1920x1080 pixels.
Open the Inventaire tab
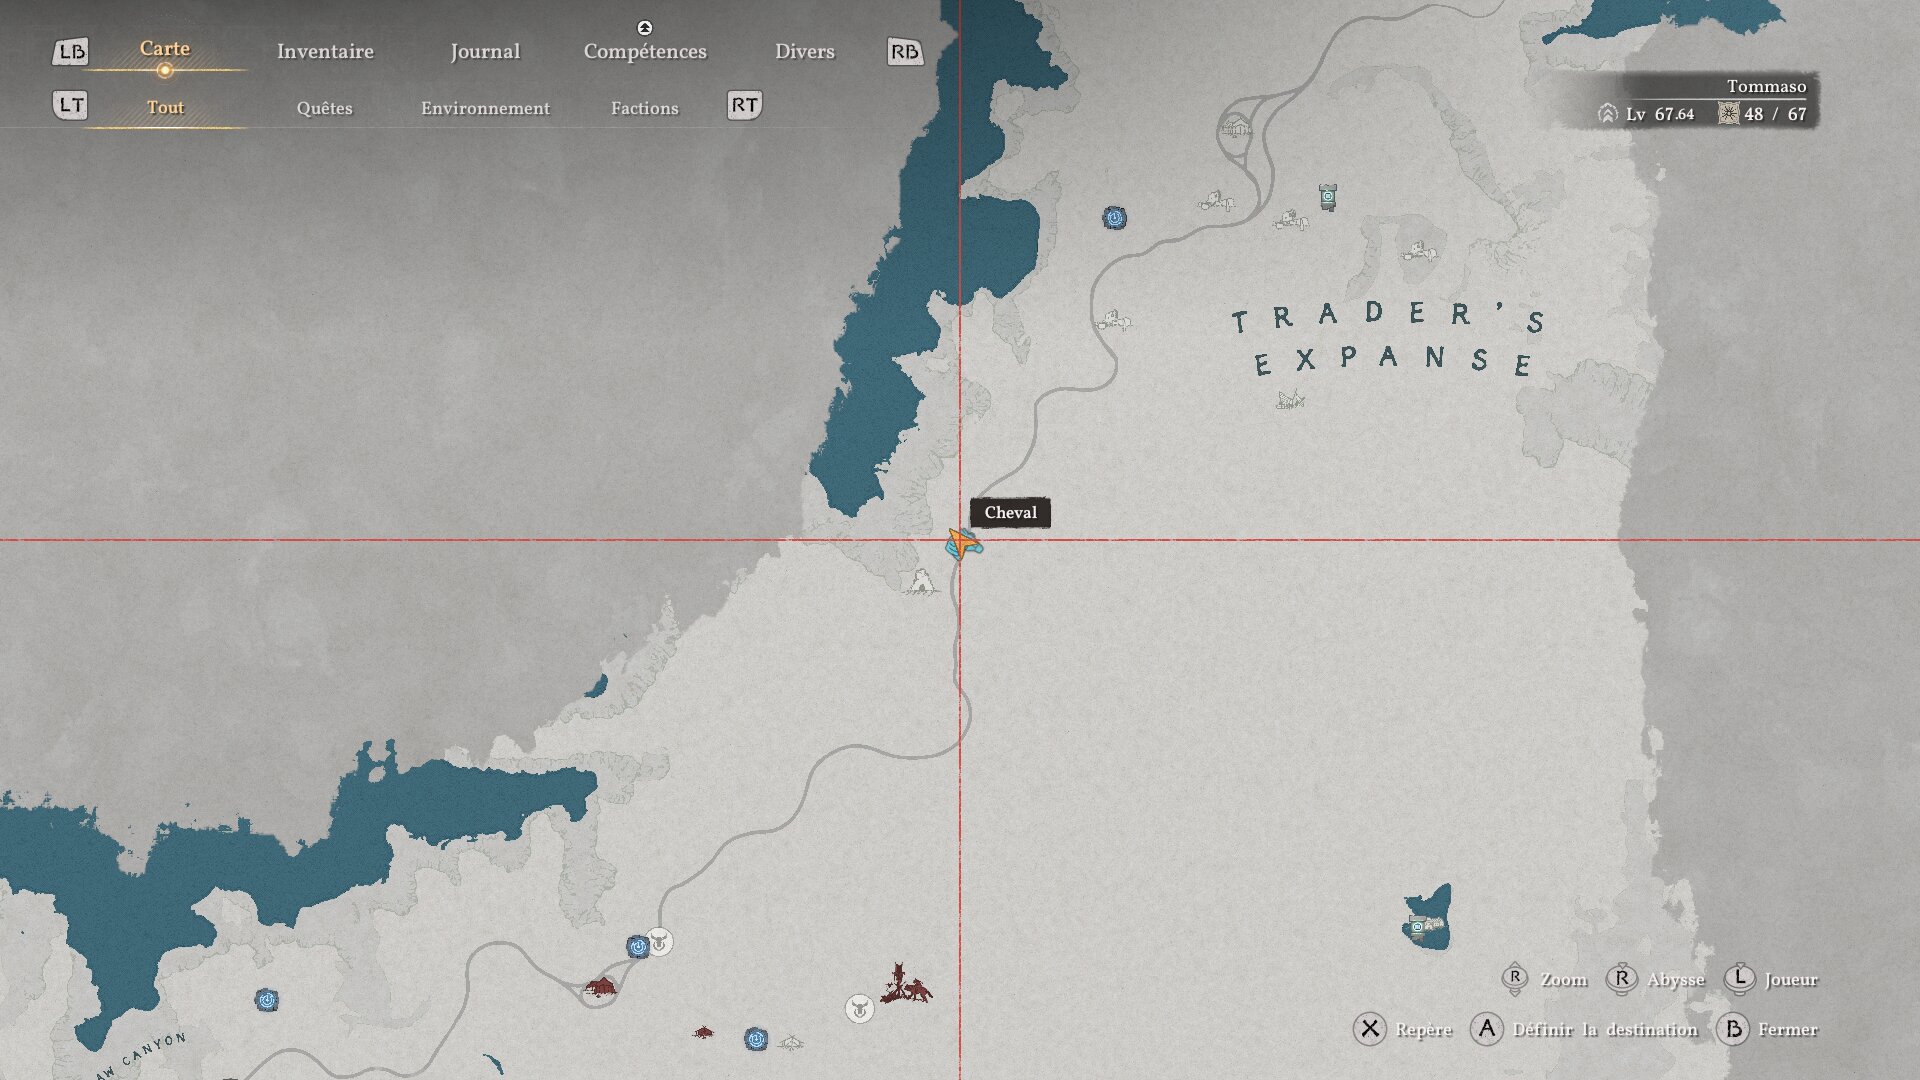pyautogui.click(x=325, y=51)
